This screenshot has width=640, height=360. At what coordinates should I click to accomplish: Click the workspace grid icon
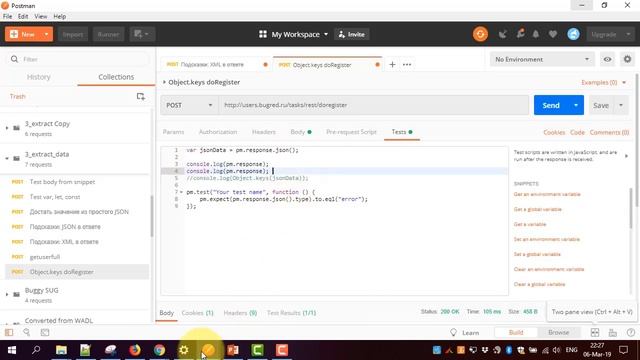point(263,34)
